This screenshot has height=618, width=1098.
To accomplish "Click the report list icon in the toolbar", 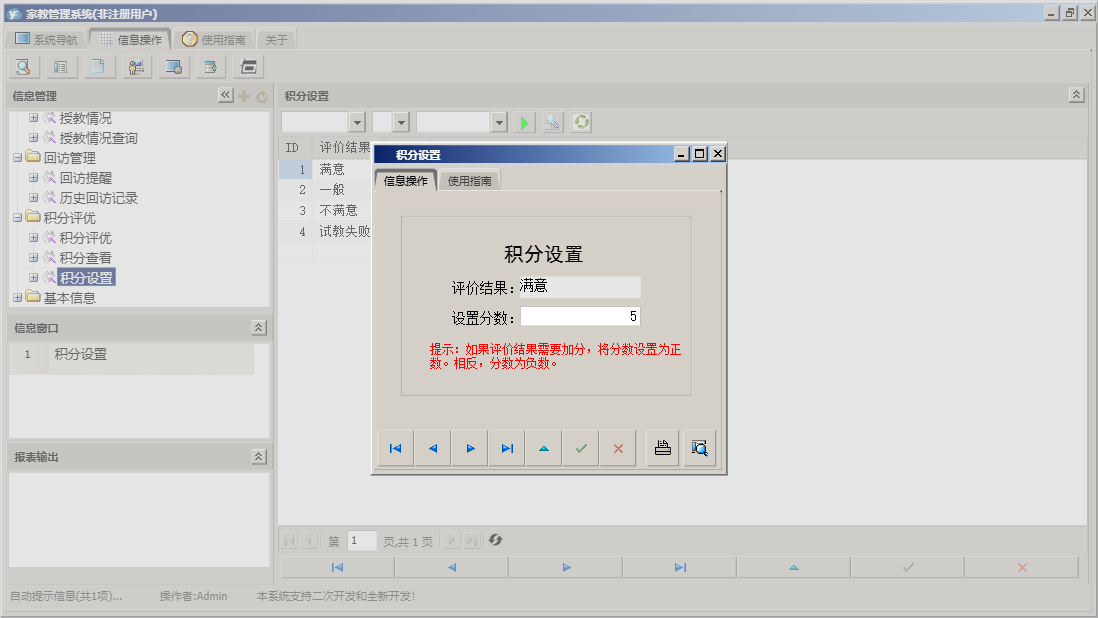I will 61,66.
